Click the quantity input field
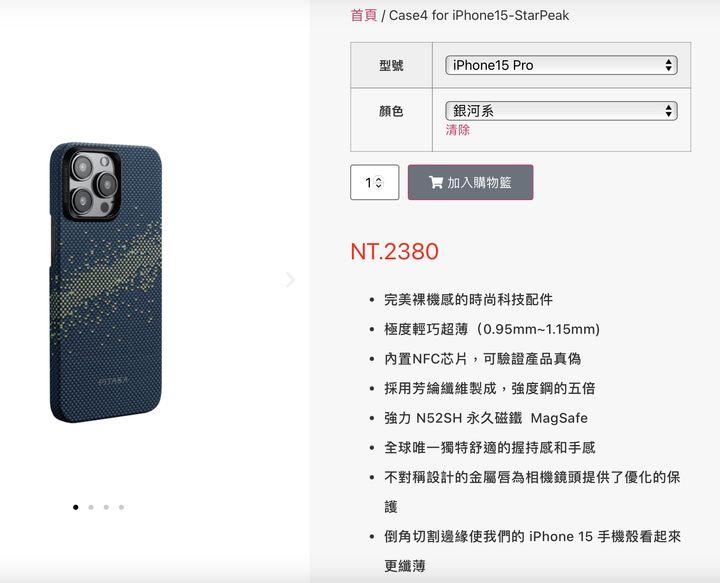This screenshot has height=583, width=720. (374, 182)
